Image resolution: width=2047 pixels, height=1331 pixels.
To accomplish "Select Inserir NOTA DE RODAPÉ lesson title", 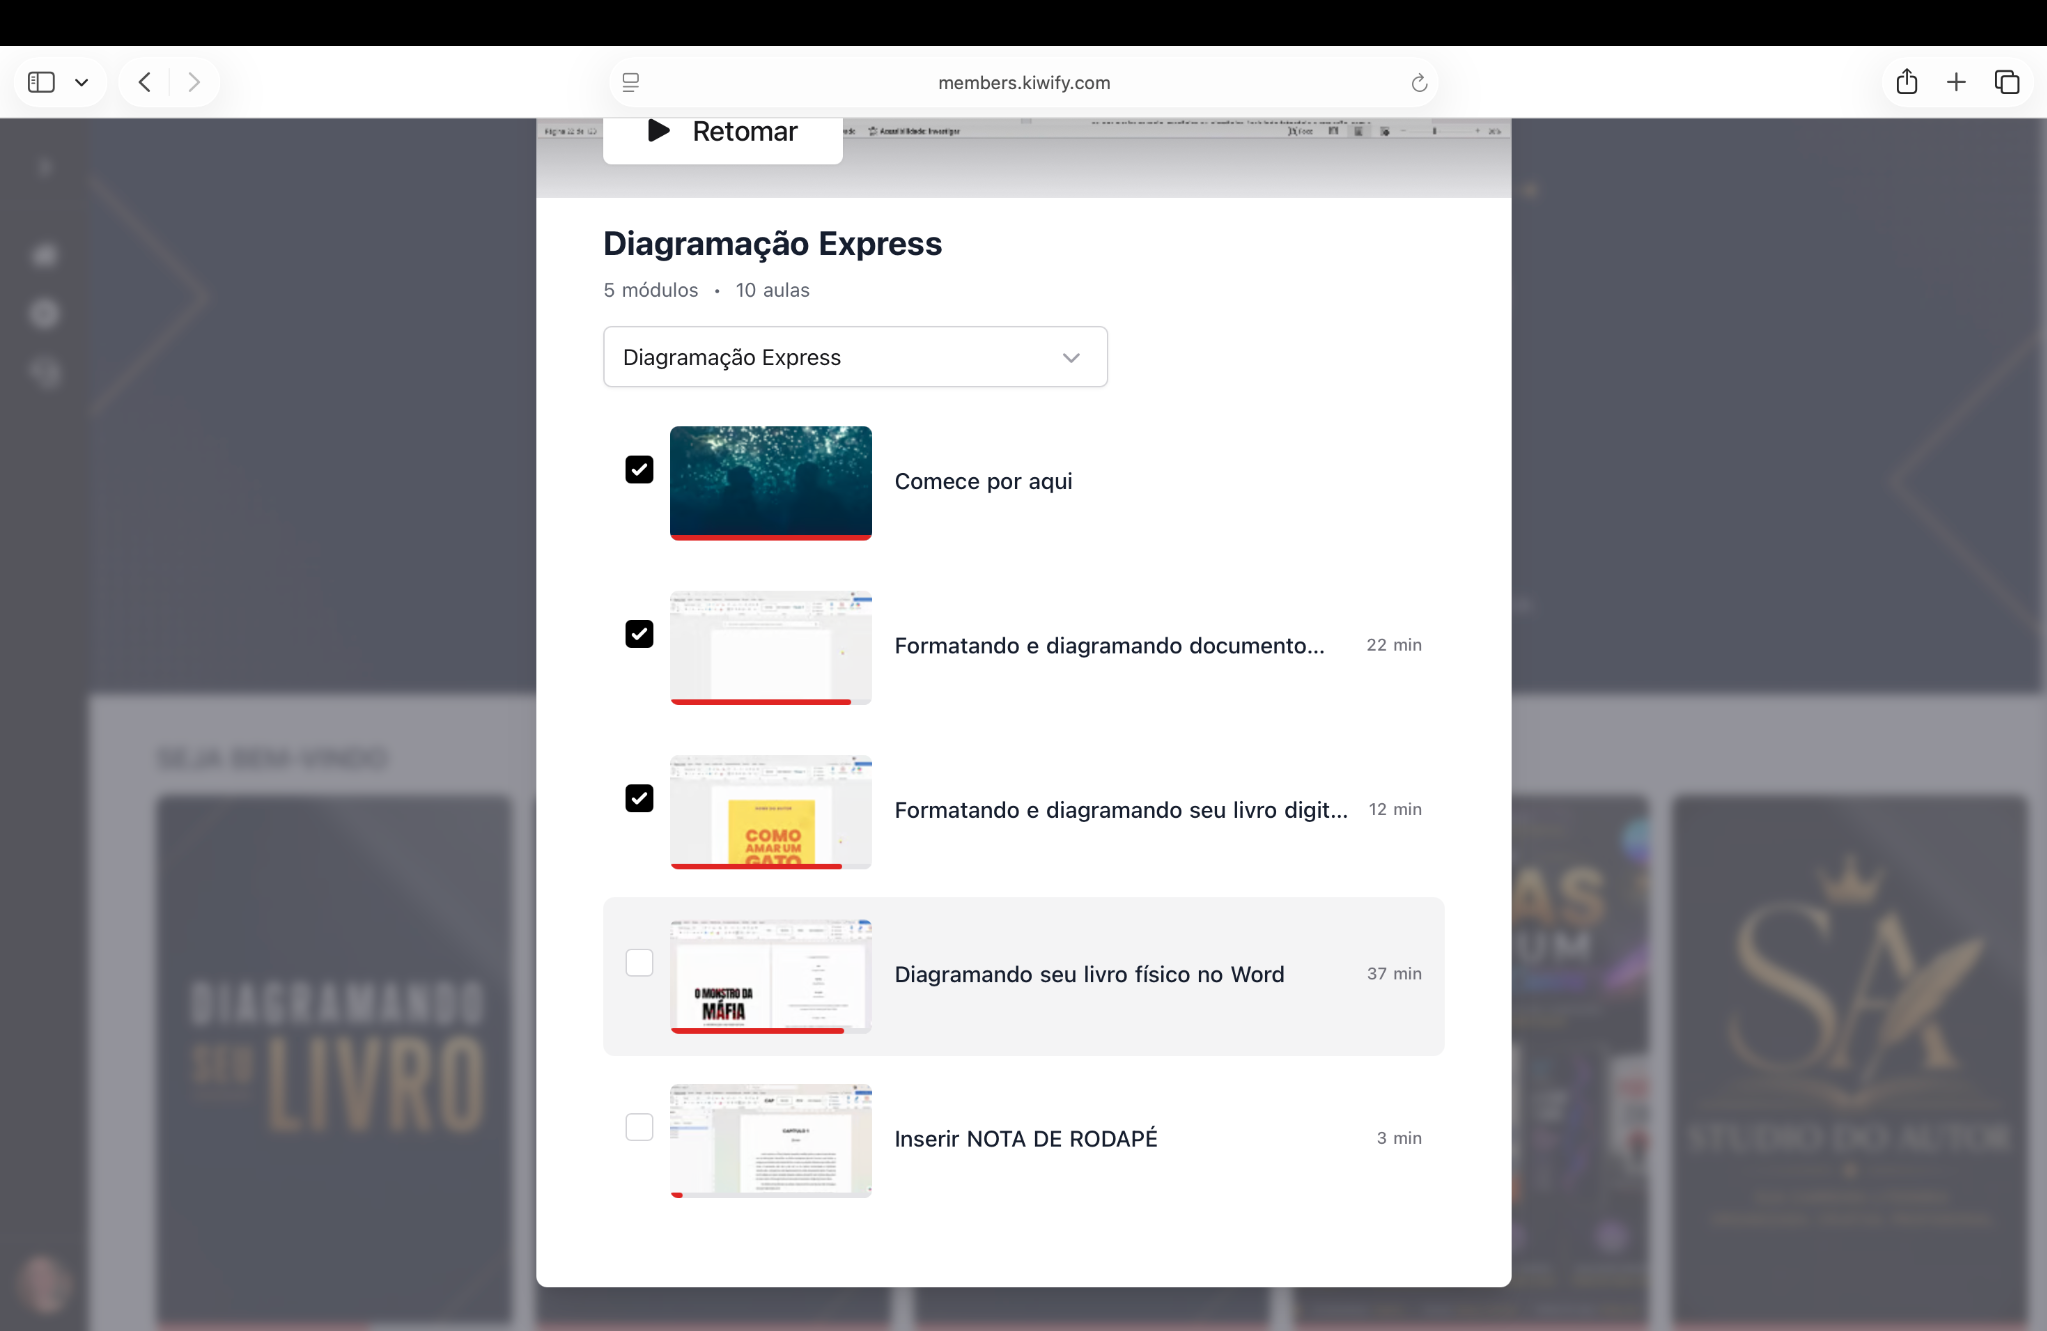I will [1026, 1139].
